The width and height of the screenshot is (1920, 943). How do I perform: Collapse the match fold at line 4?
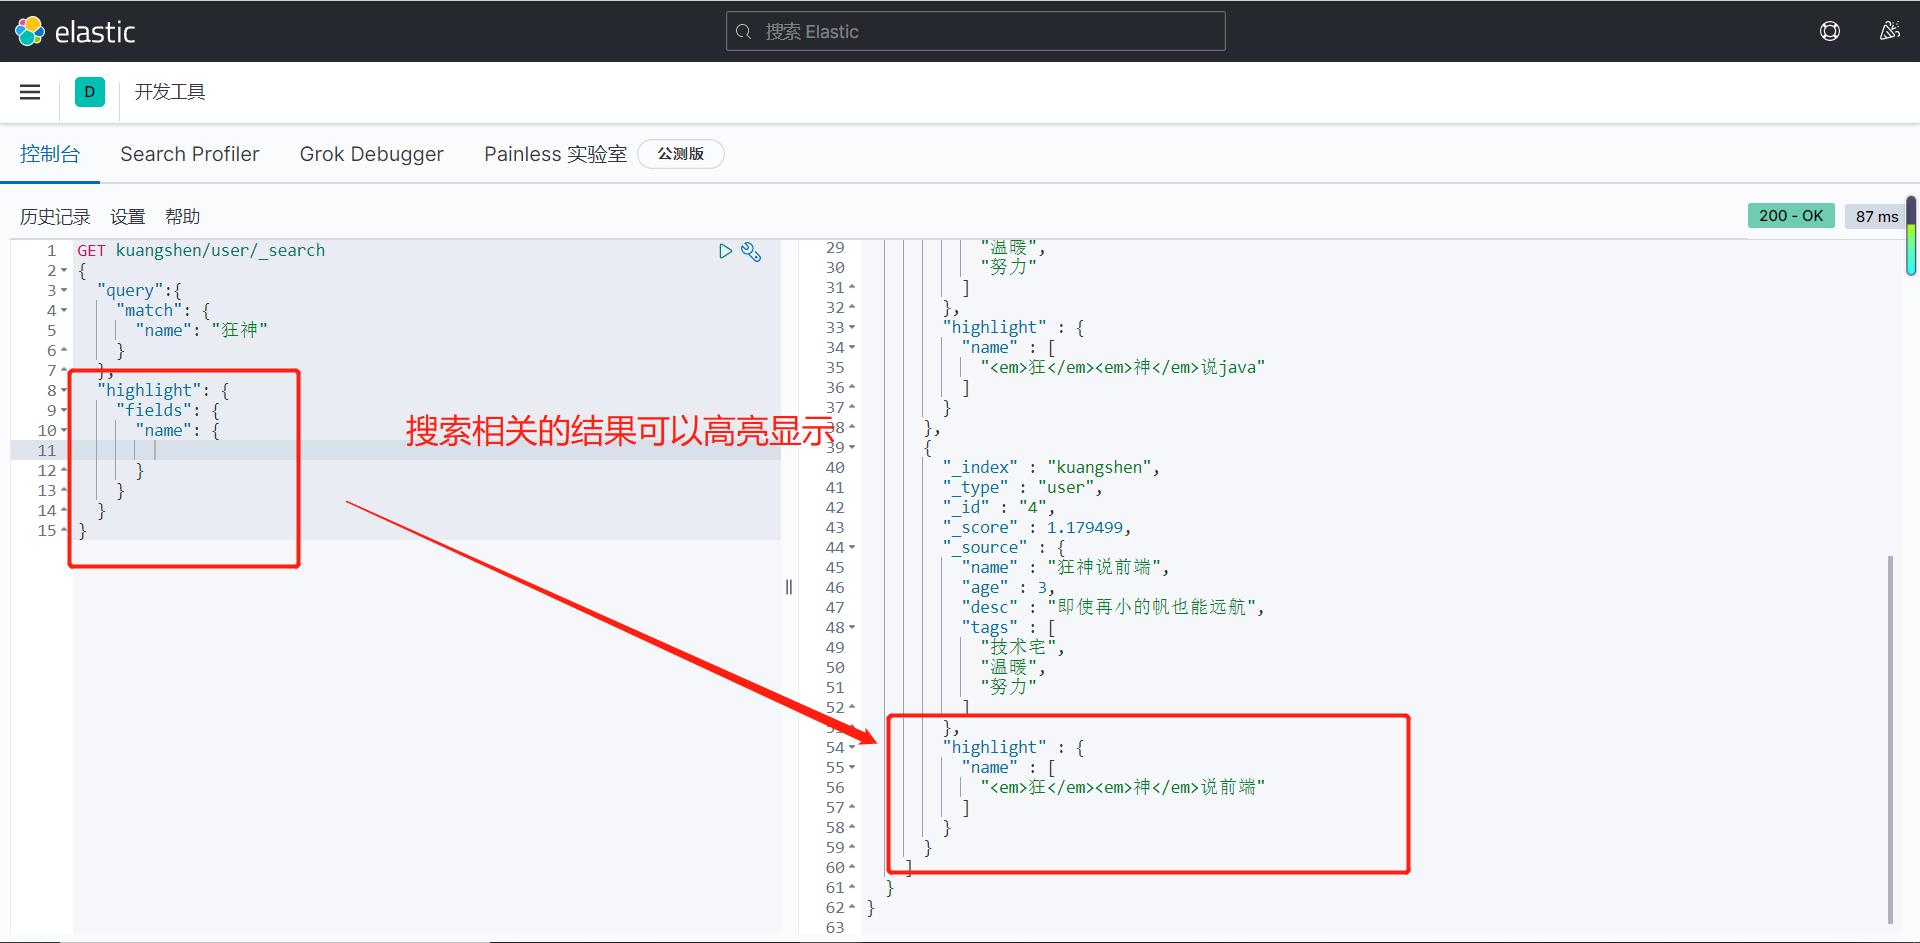[x=64, y=311]
